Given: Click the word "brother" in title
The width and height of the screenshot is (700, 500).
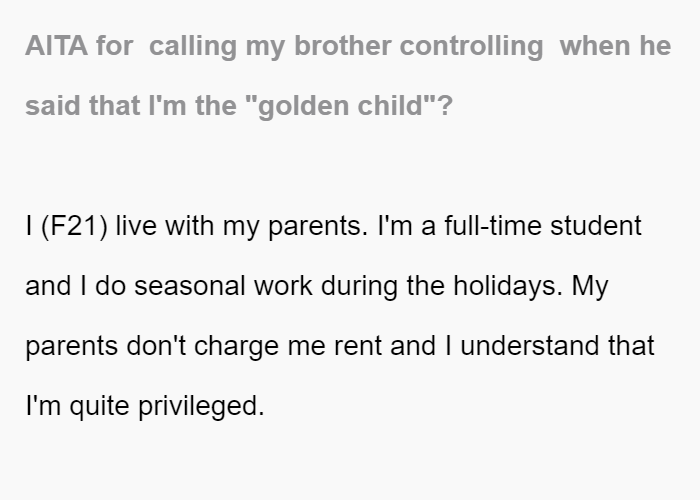Looking at the screenshot, I should click(x=343, y=46).
